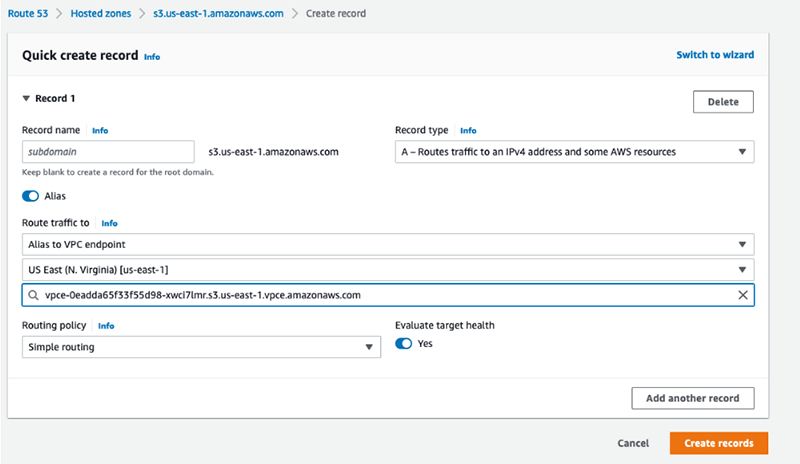Open the Route 53 breadcrumb link
The height and width of the screenshot is (464, 800).
click(28, 14)
